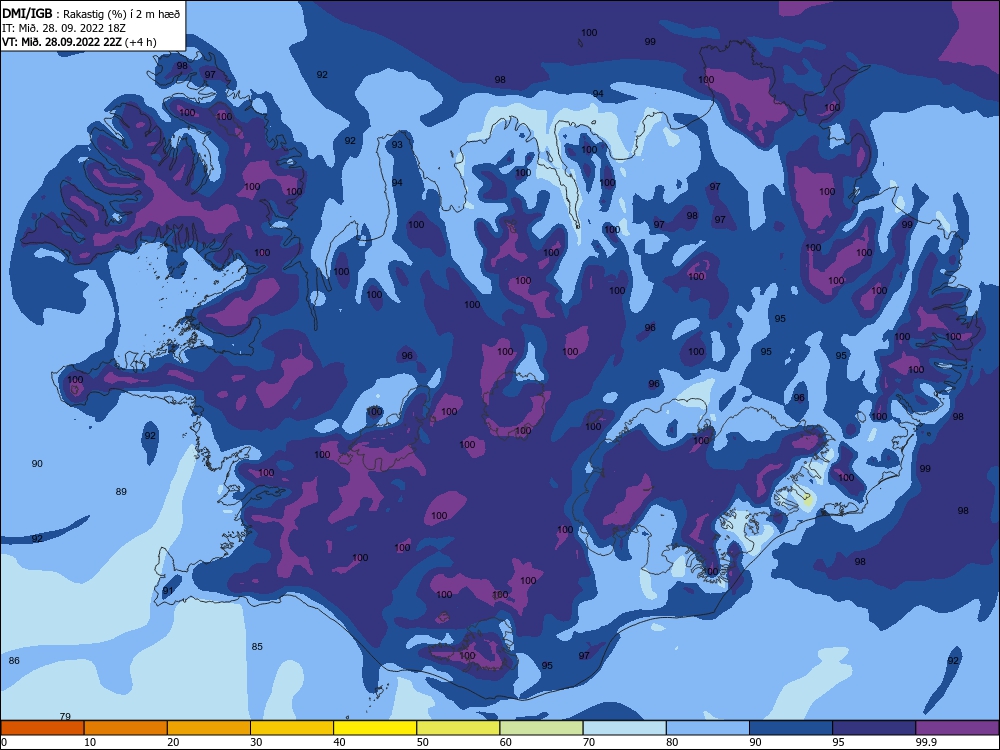Pick the pale yellow 50–60 legend swatch
Image resolution: width=1000 pixels, height=750 pixels.
coord(458,728)
